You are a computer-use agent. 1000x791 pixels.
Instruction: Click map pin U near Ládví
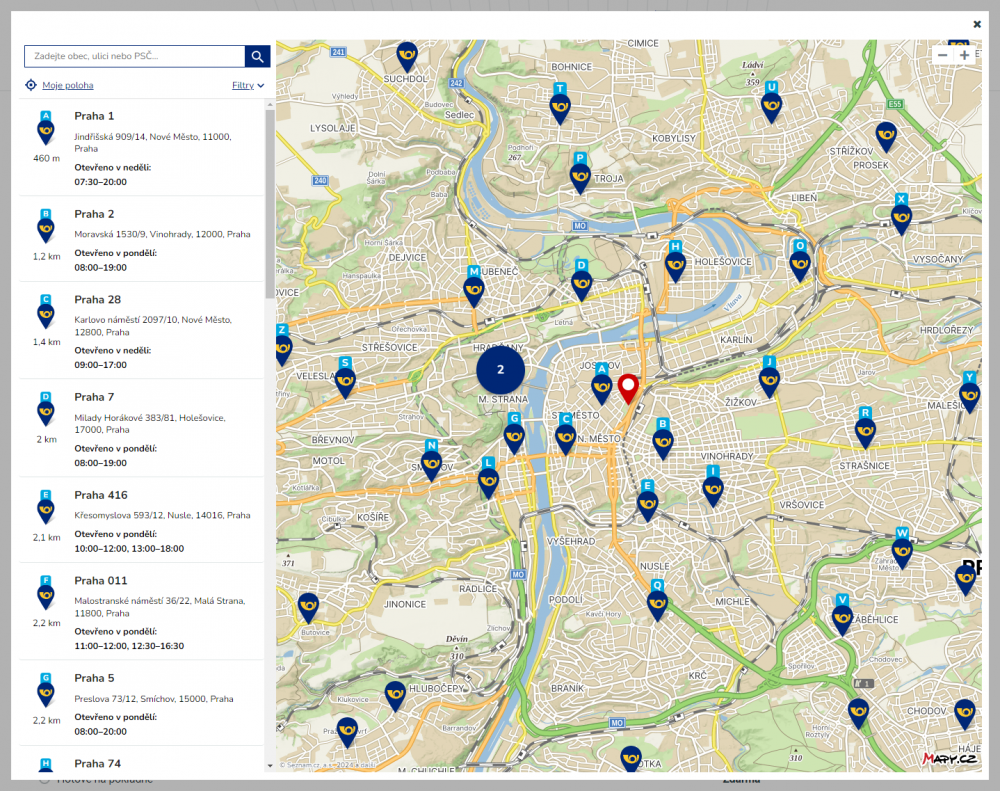[x=772, y=103]
